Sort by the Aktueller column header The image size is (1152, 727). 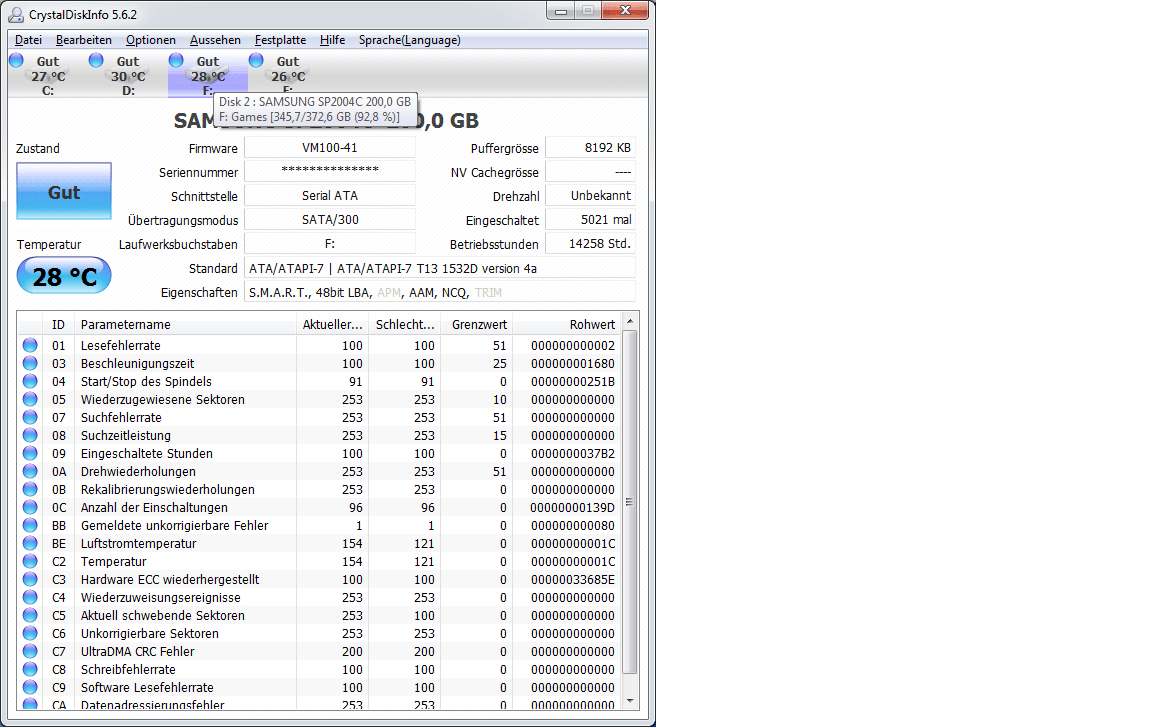click(x=332, y=325)
